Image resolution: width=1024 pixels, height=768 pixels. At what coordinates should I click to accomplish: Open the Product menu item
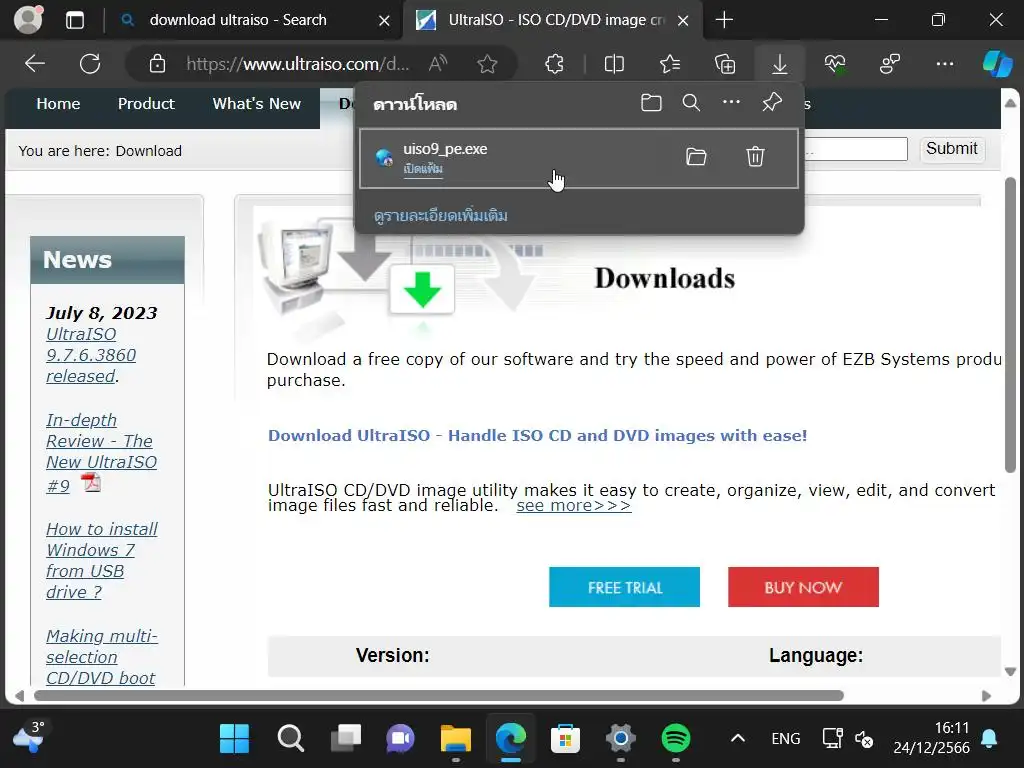coord(146,104)
